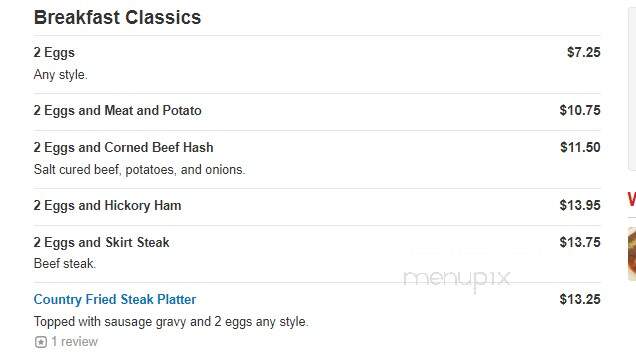The height and width of the screenshot is (361, 636).
Task: Select 2 Eggs and Skirt Steak
Action: coord(101,243)
